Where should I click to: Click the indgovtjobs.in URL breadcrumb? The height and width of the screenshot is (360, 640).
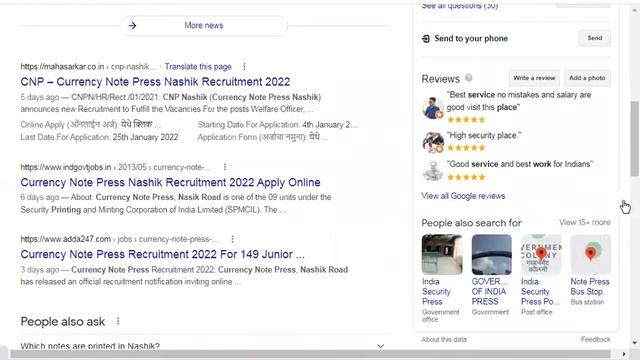[x=116, y=167]
